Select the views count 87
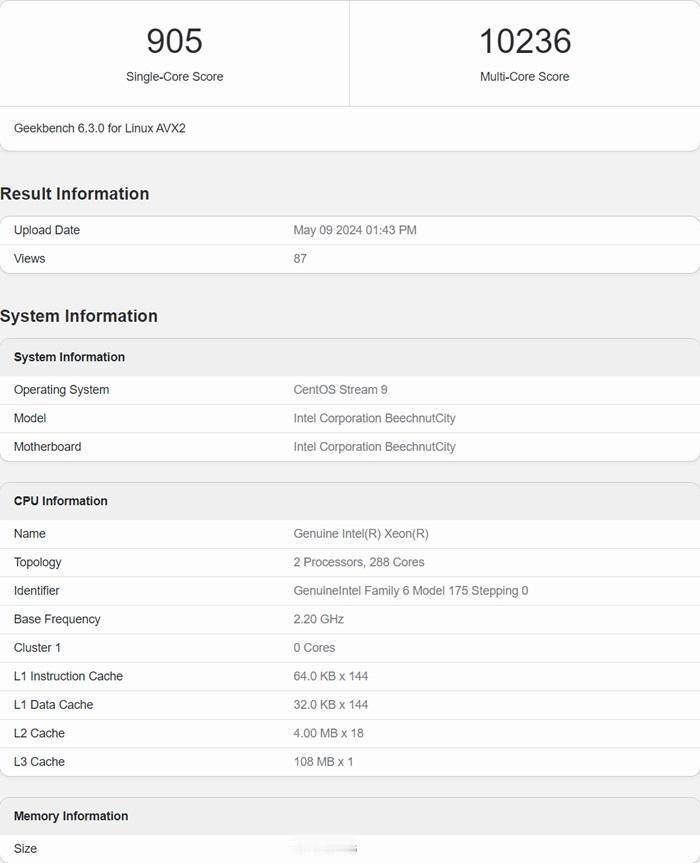The image size is (700, 863). (x=300, y=259)
